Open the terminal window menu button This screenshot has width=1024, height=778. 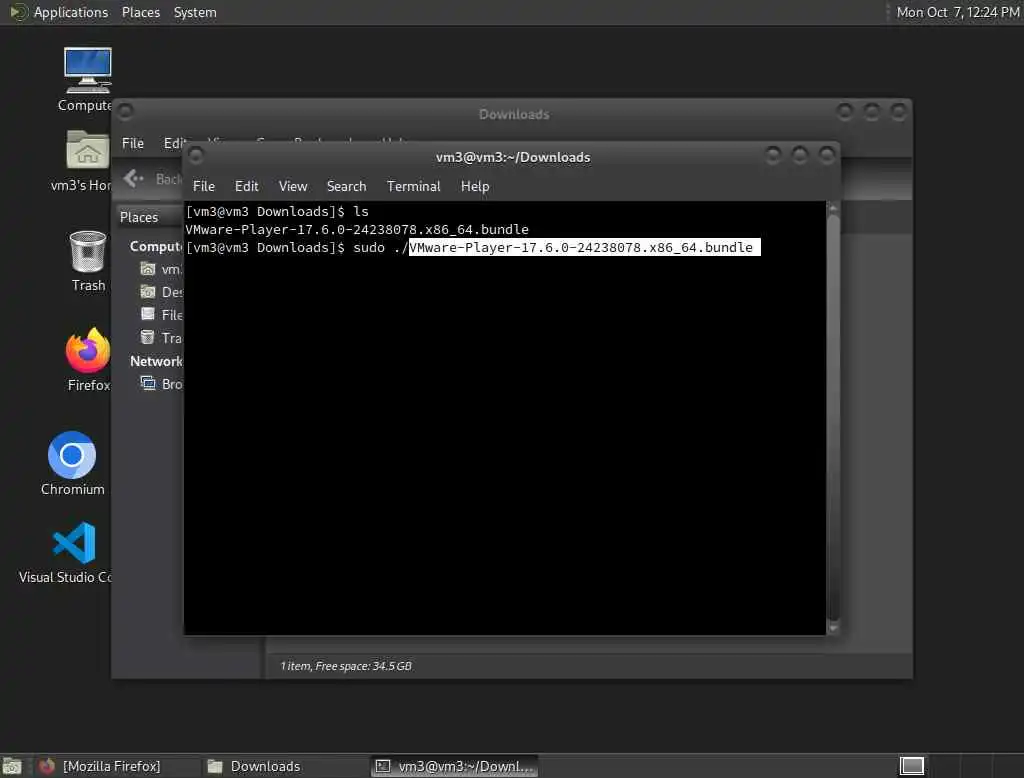pos(195,155)
